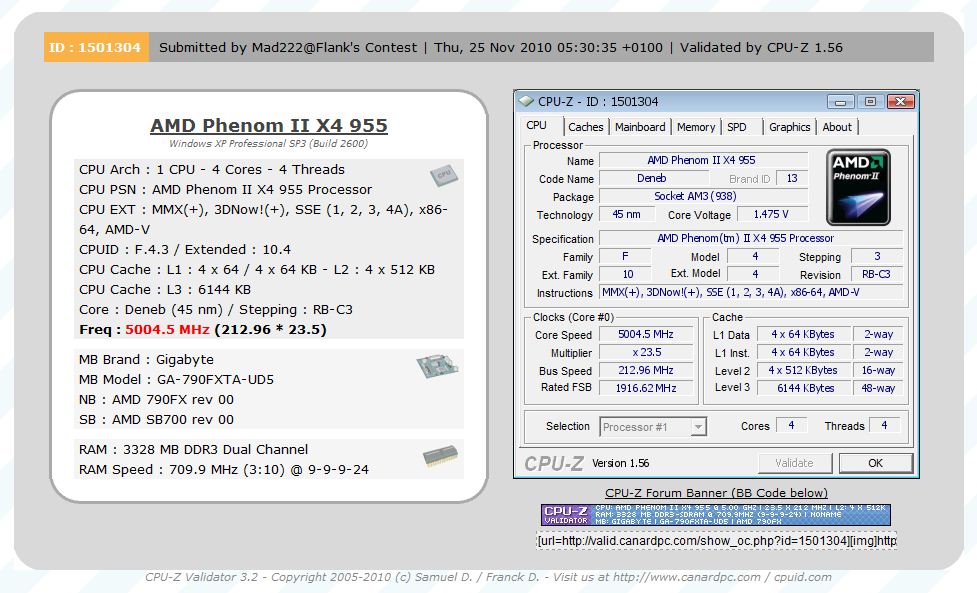Switch to the Memory tab
977x593 pixels.
click(x=696, y=127)
